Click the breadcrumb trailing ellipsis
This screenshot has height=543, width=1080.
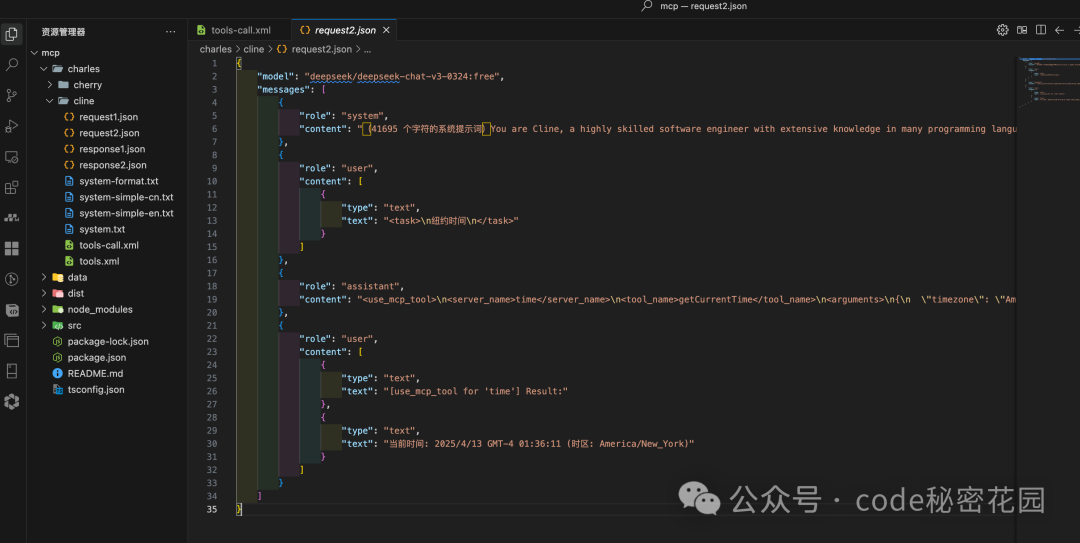(368, 49)
